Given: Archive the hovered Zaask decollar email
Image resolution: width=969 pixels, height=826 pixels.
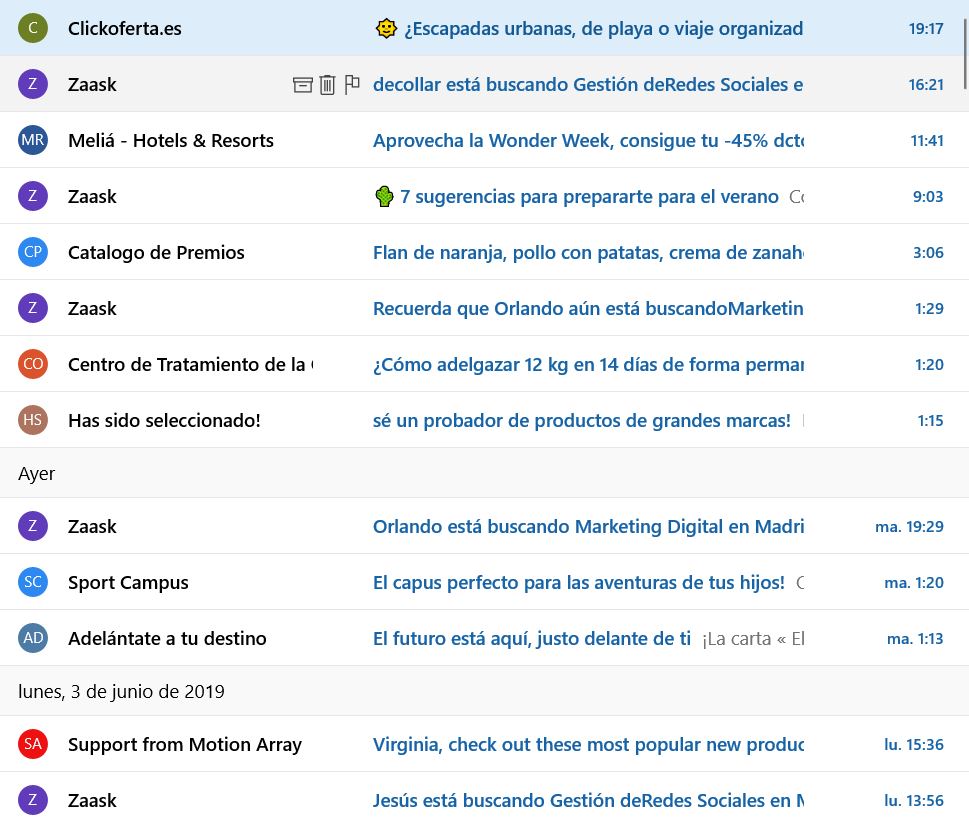Looking at the screenshot, I should (302, 85).
